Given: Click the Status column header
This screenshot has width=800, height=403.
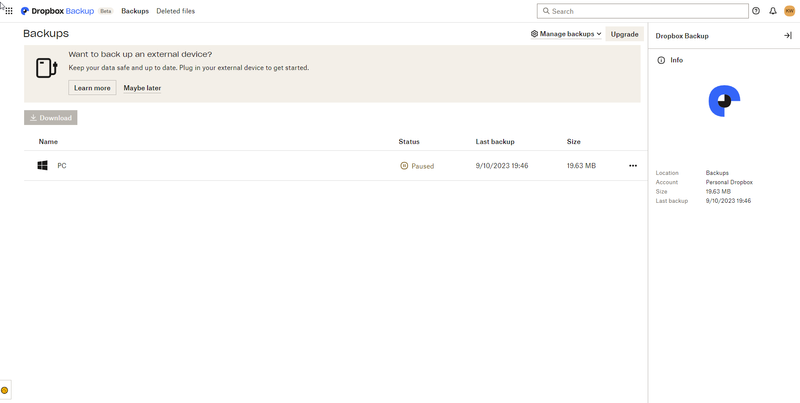Looking at the screenshot, I should pyautogui.click(x=409, y=142).
